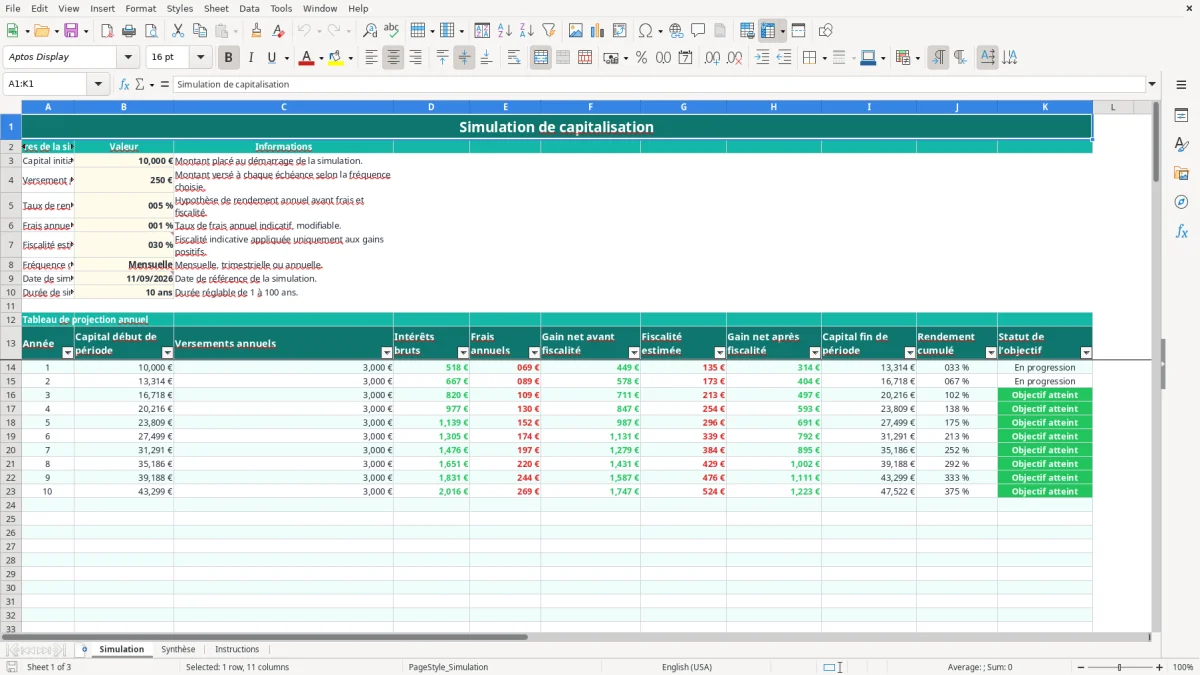Screen dimensions: 1200x675
Task: Click the zoom slider handle
Action: point(1120,667)
